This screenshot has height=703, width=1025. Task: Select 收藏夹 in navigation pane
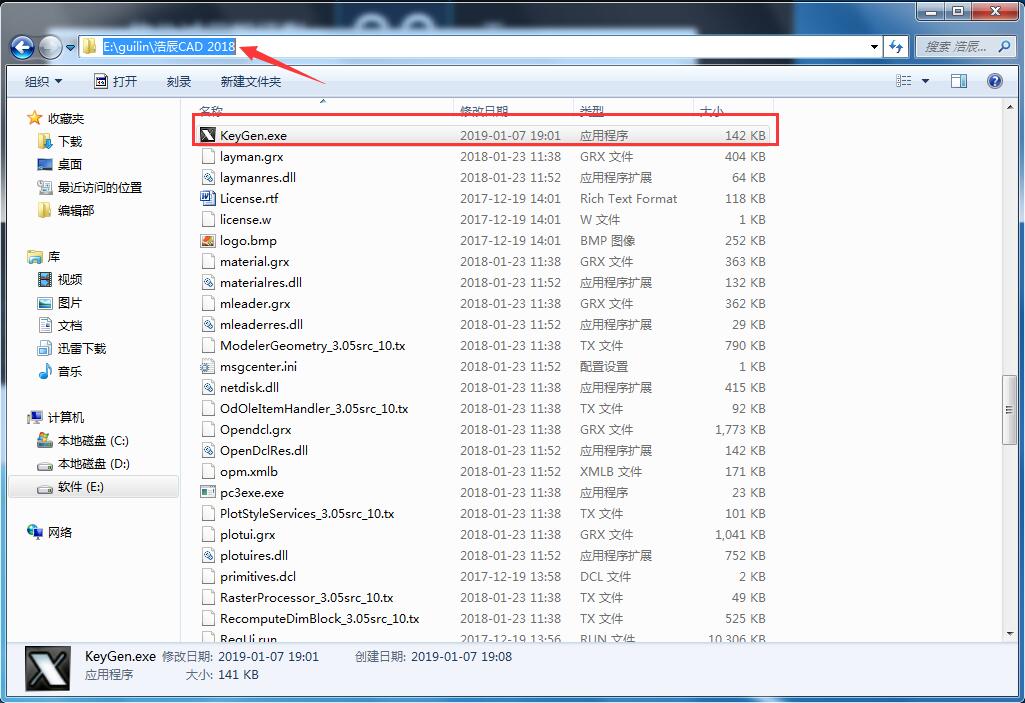point(56,118)
